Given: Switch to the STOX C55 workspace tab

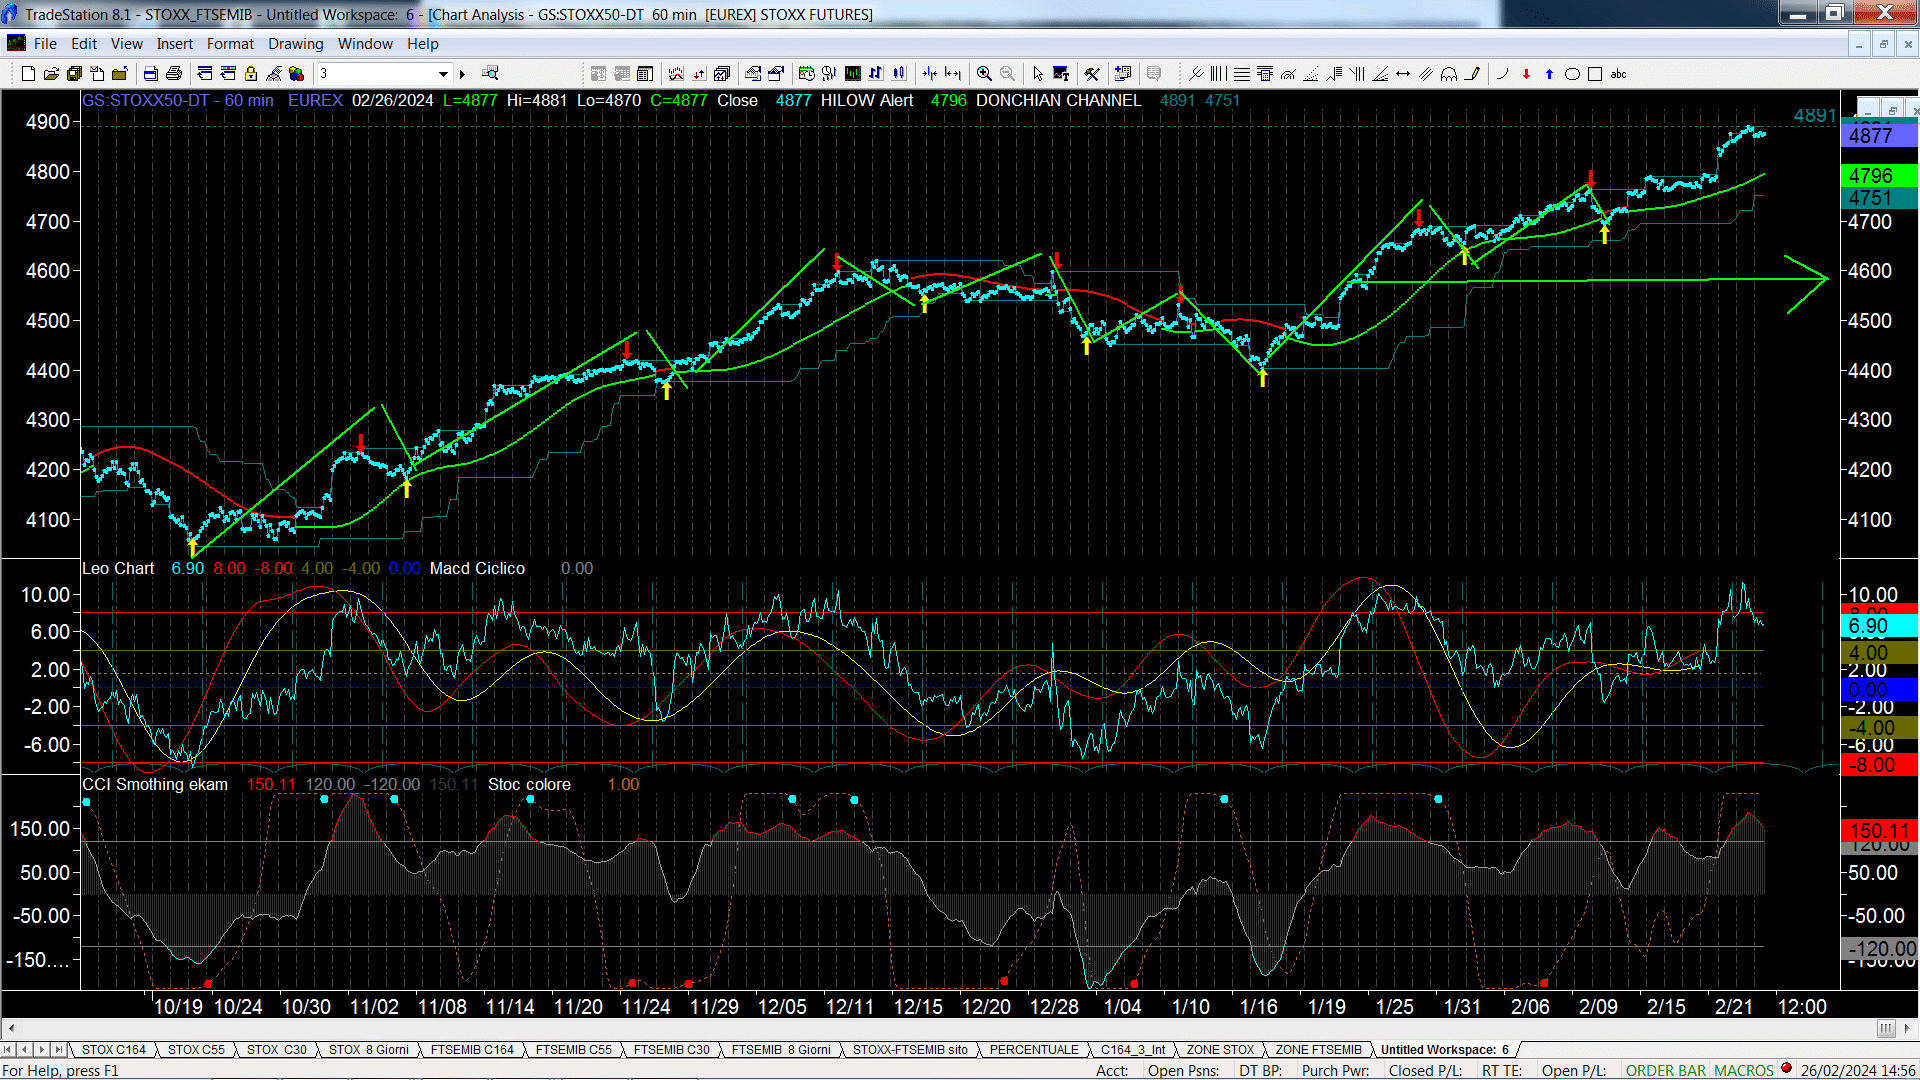Looking at the screenshot, I should [196, 1050].
